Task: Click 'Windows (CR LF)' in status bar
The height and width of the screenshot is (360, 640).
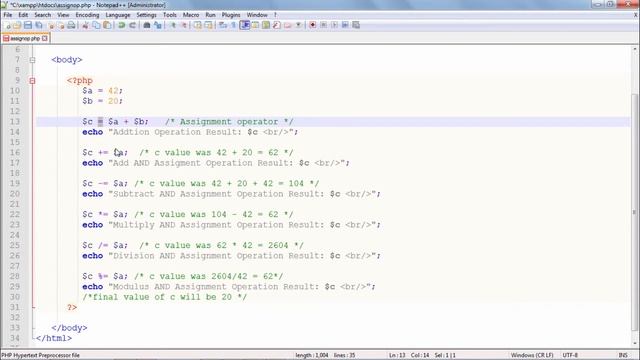Action: 532,355
